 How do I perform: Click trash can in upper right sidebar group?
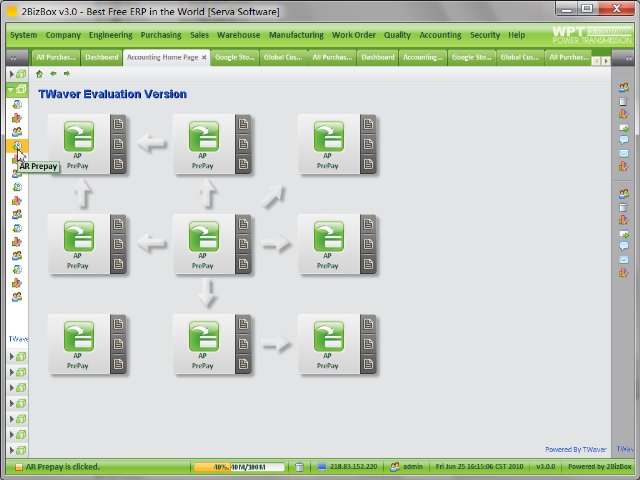(624, 101)
